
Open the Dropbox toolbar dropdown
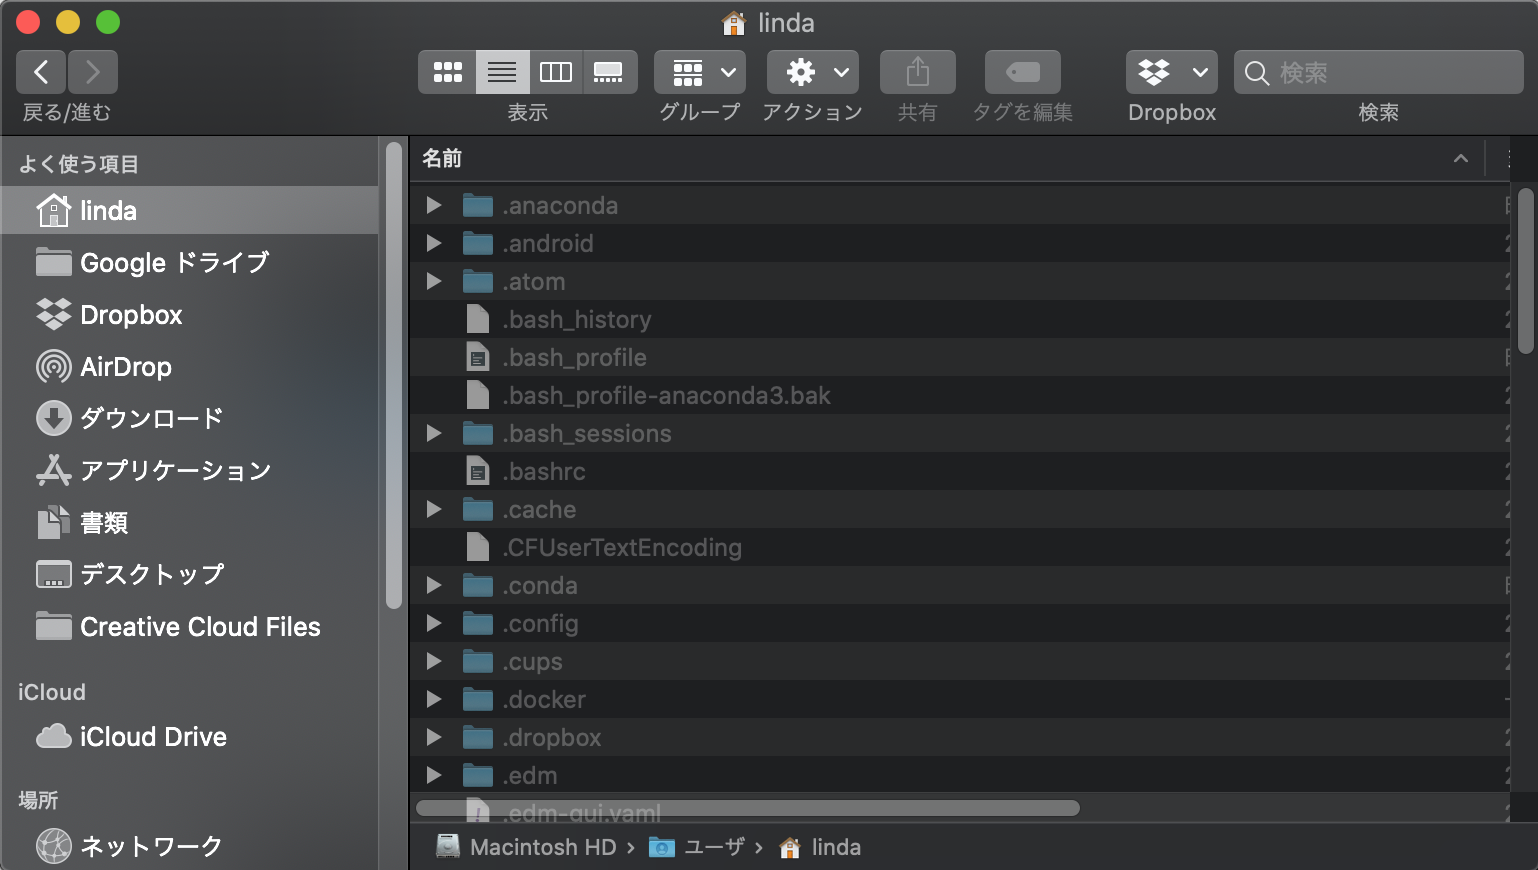pos(1171,72)
